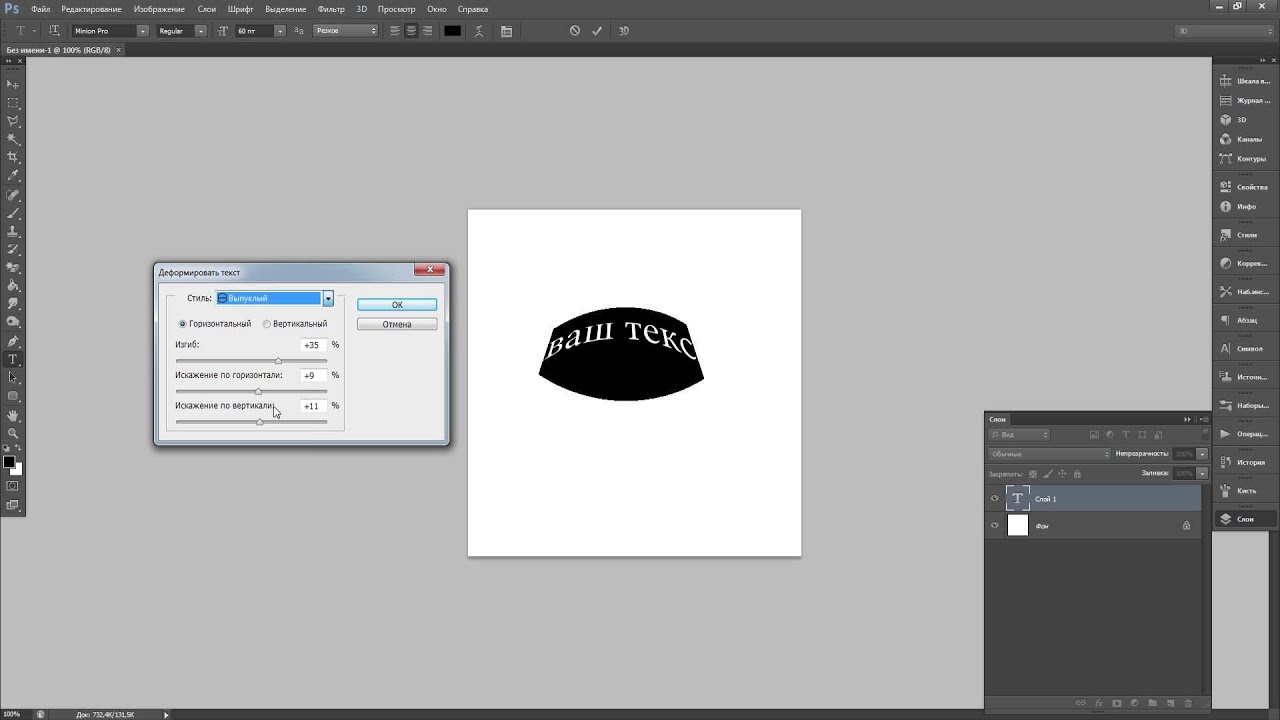Open the Символ panel
Screen dimensions: 1280x720
pos(1245,349)
